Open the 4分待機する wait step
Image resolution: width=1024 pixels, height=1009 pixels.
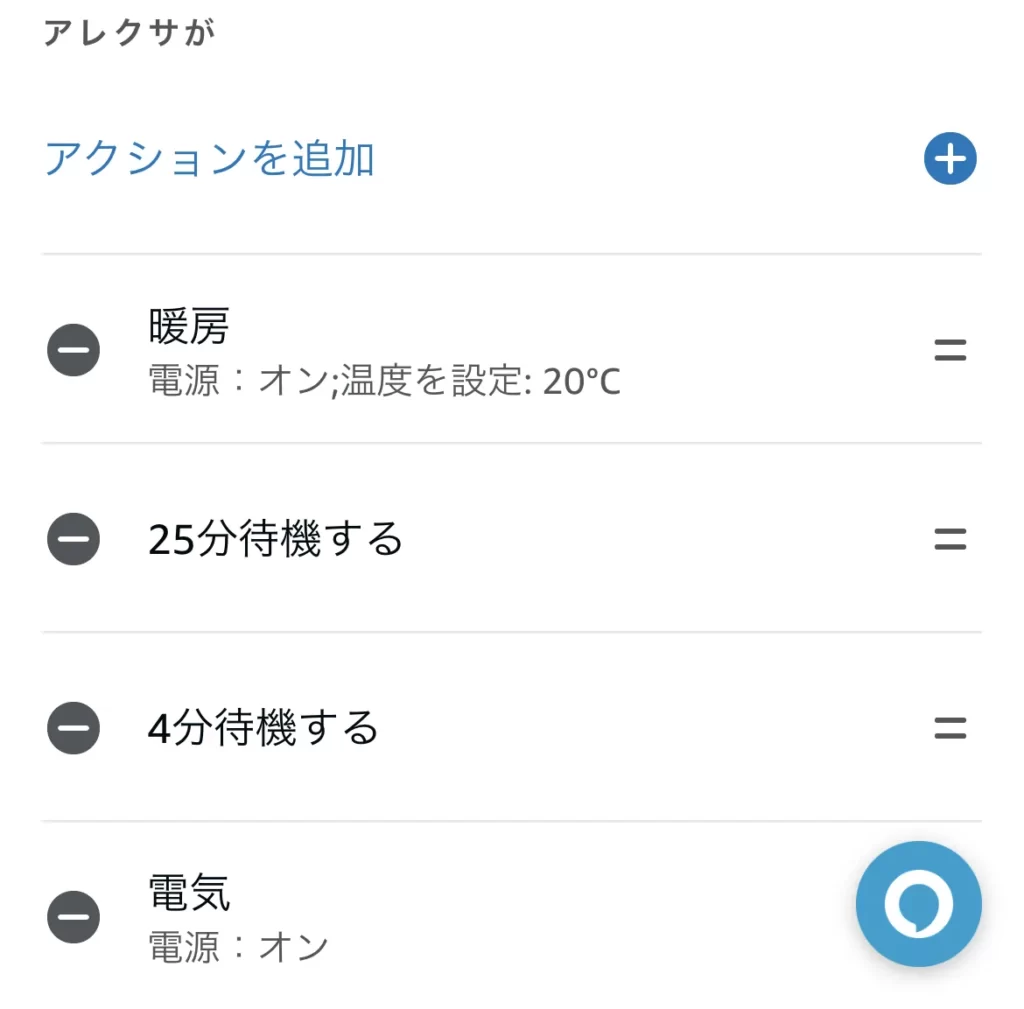point(263,728)
